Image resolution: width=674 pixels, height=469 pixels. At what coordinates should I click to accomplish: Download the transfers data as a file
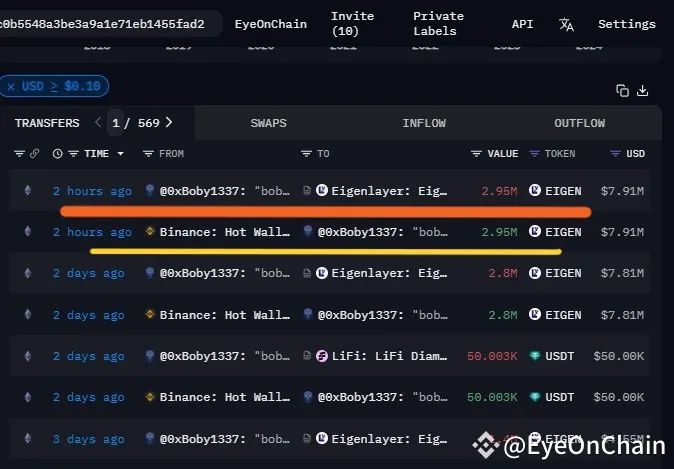(643, 91)
